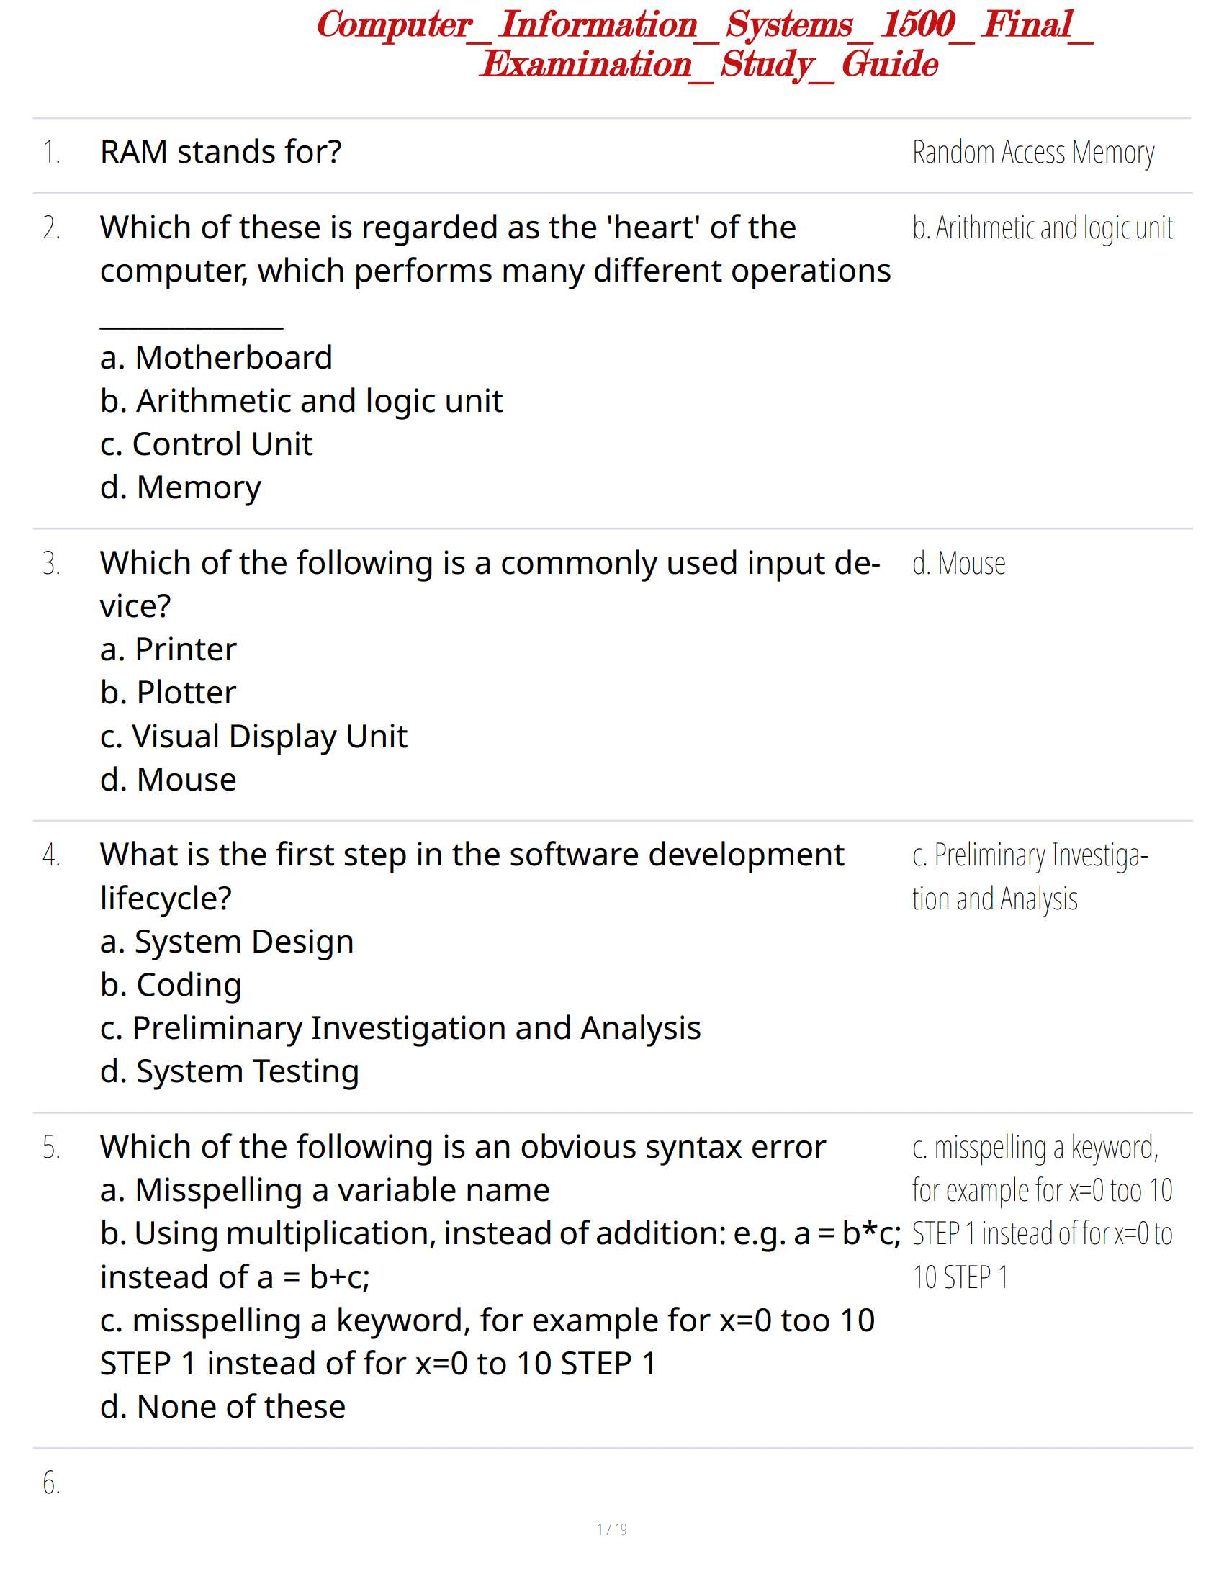Choose option 'b. Coding'
The width and height of the screenshot is (1224, 1584).
[171, 986]
